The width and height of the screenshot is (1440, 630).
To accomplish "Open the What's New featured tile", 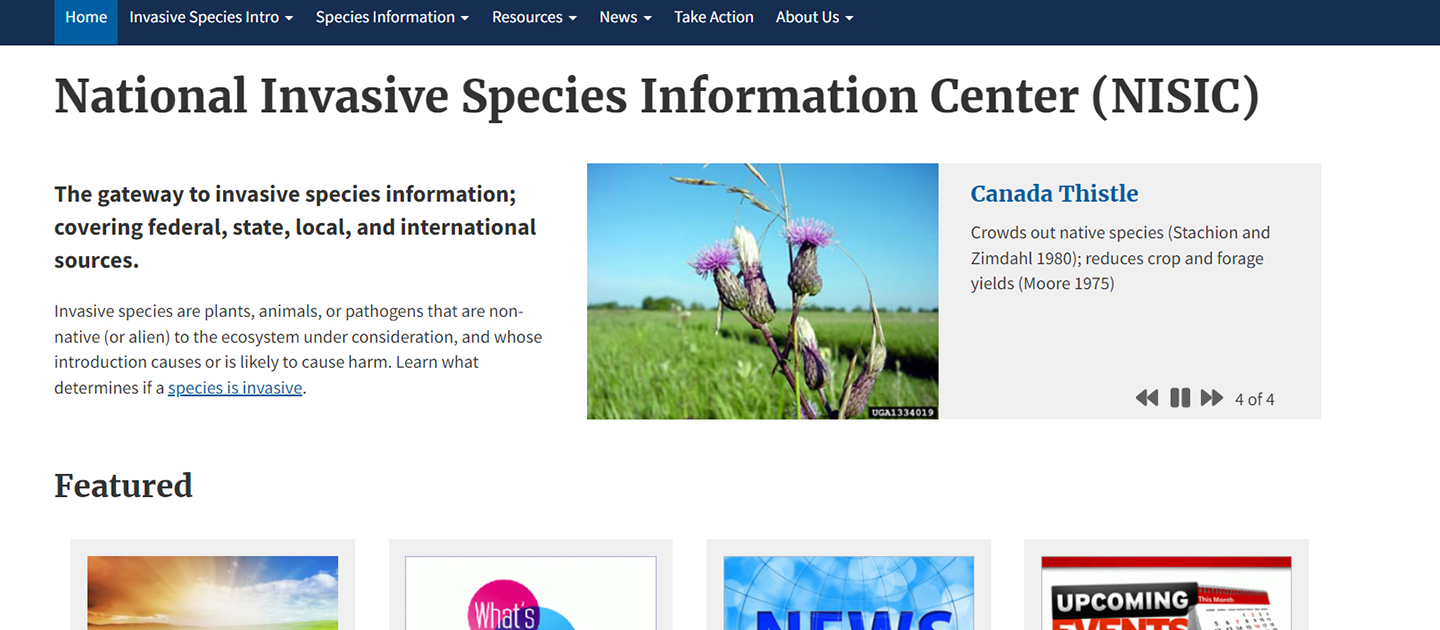I will (x=530, y=593).
